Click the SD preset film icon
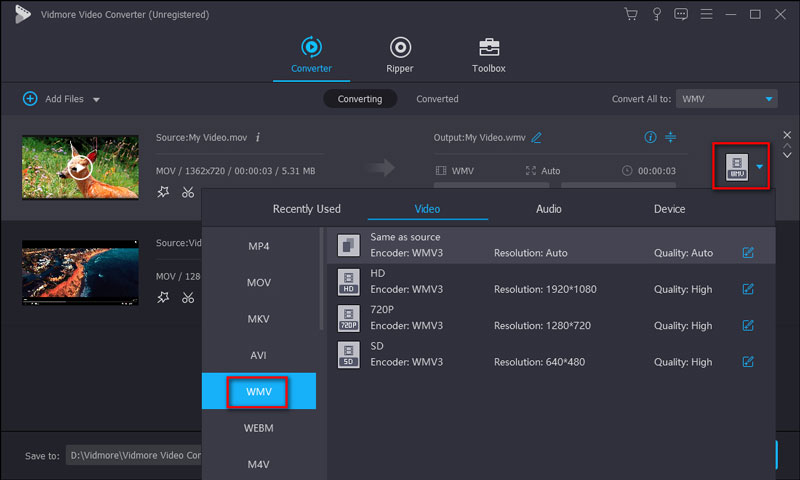Image resolution: width=800 pixels, height=480 pixels. 348,354
